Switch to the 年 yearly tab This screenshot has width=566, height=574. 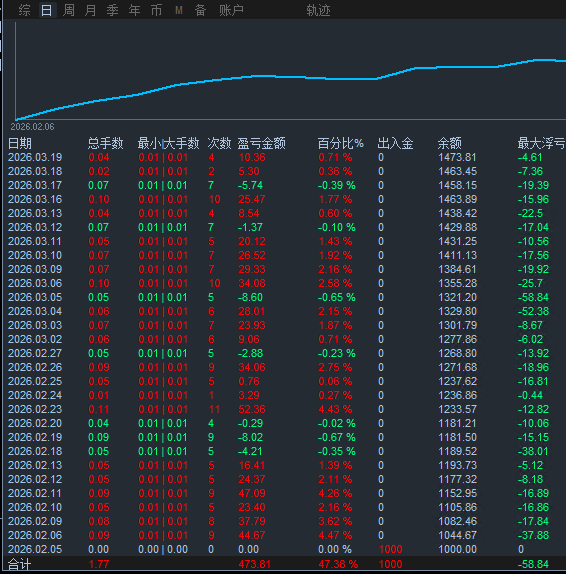coord(134,10)
